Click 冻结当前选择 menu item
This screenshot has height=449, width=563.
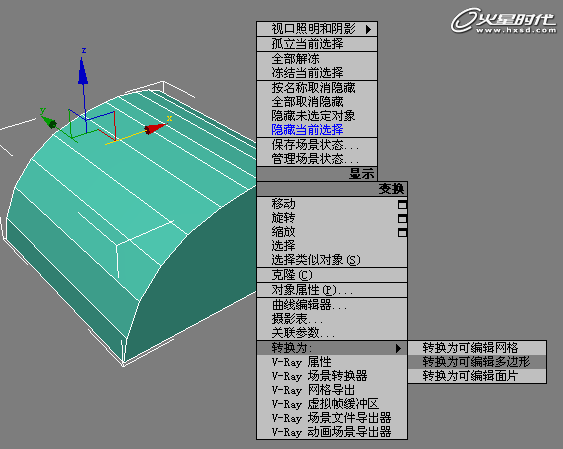click(317, 73)
